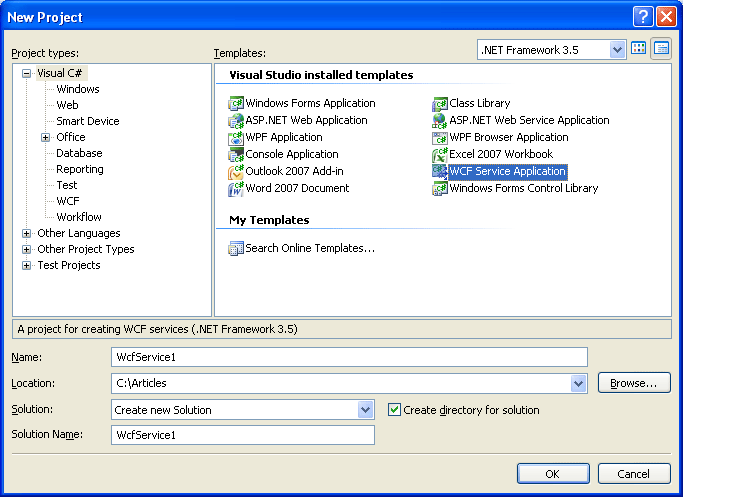Select the Excel 2007 Workbook icon
756x497 pixels.
point(440,154)
